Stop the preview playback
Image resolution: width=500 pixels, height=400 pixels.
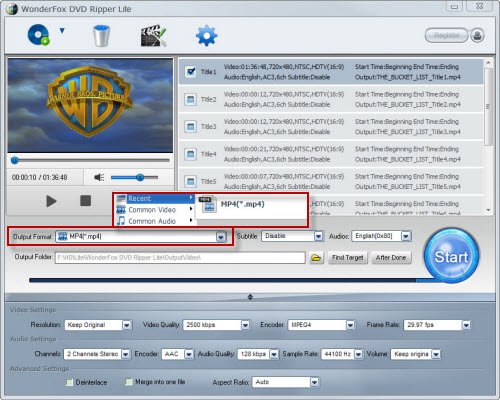tap(85, 201)
